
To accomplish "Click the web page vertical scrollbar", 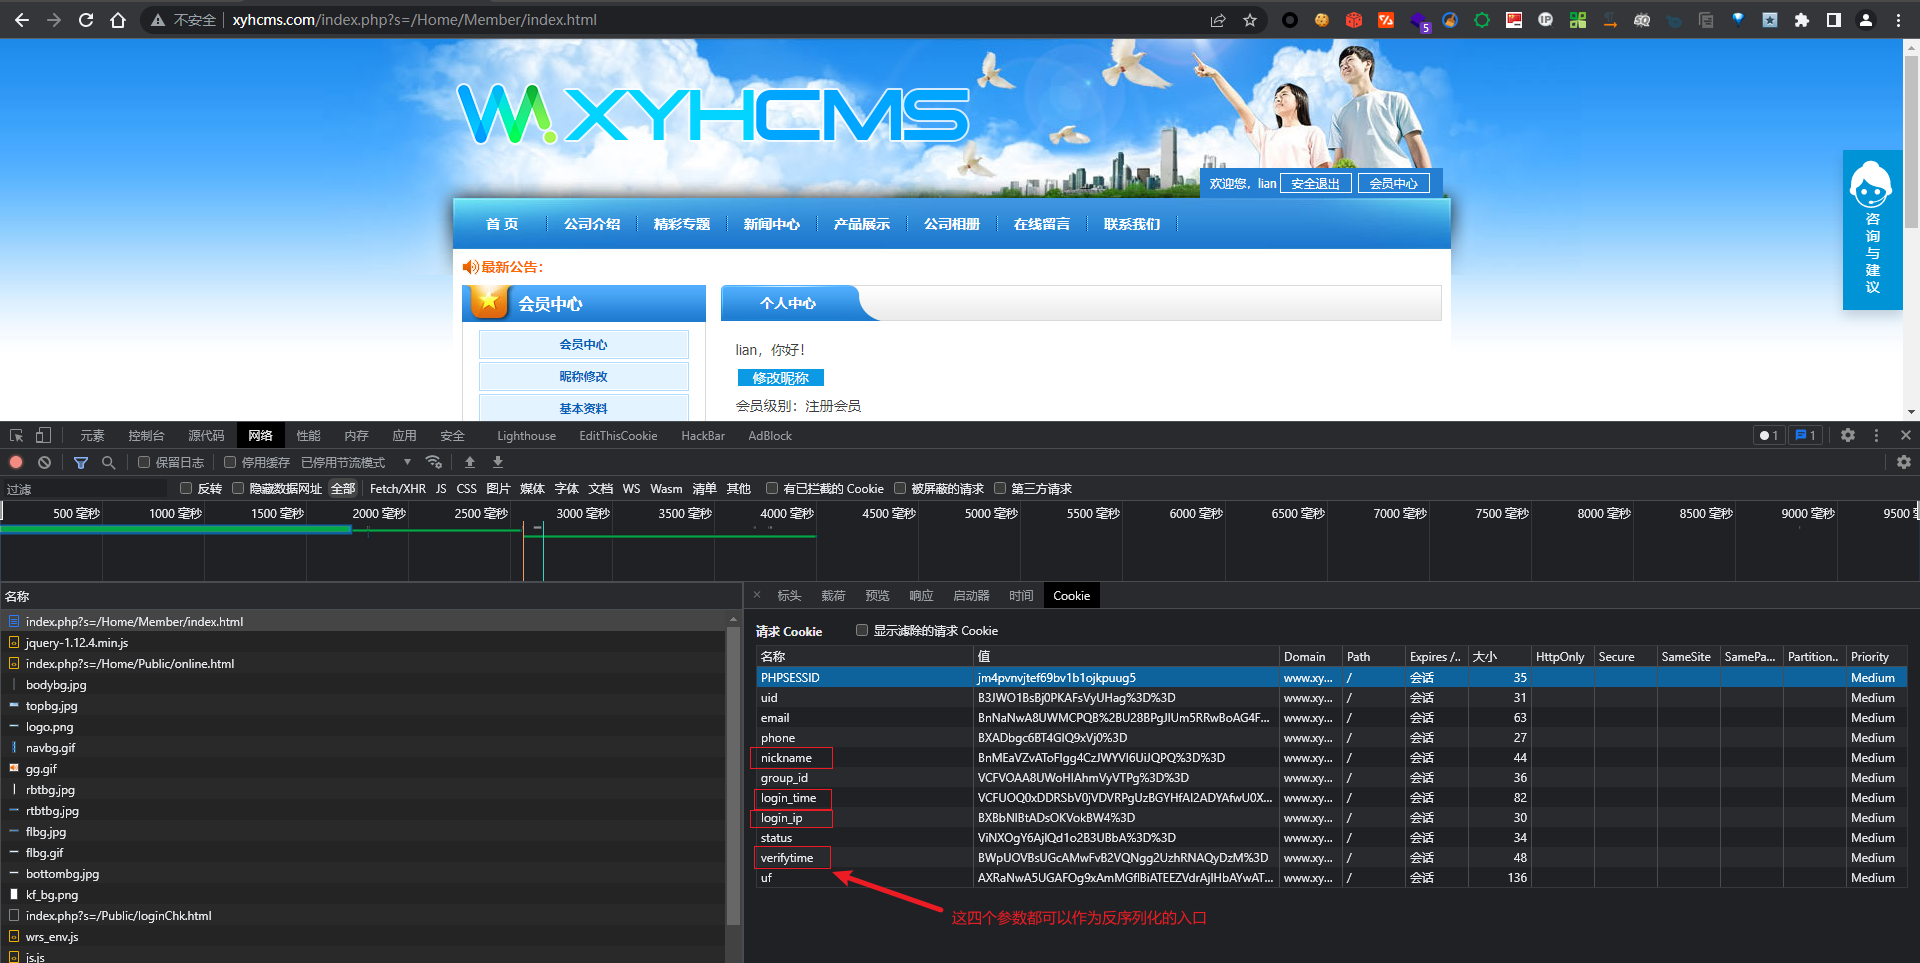I will (1911, 140).
